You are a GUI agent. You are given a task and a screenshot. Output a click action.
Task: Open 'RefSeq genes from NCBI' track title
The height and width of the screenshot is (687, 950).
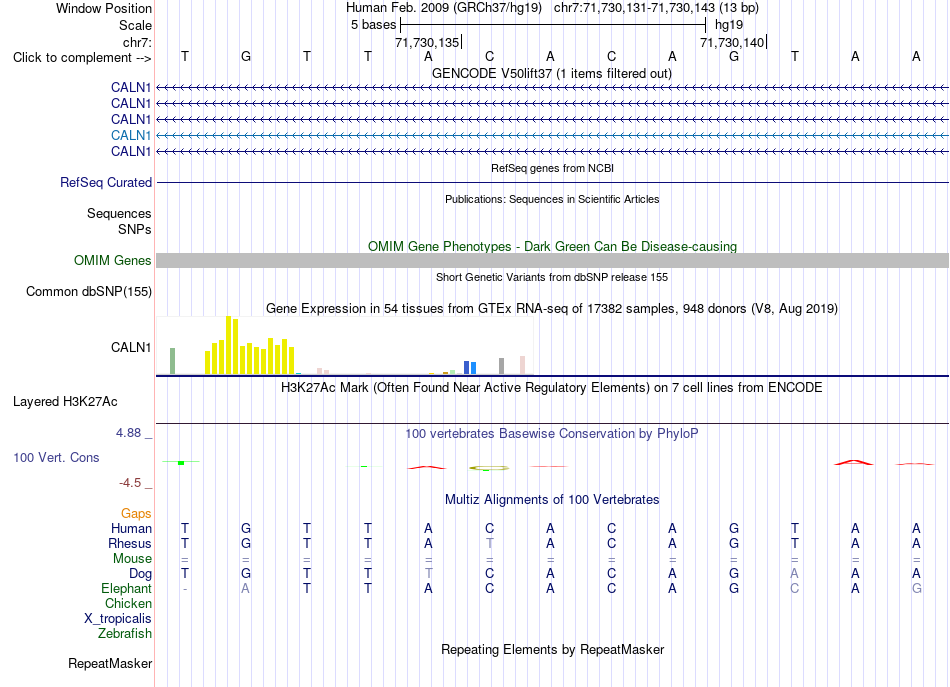tap(552, 168)
